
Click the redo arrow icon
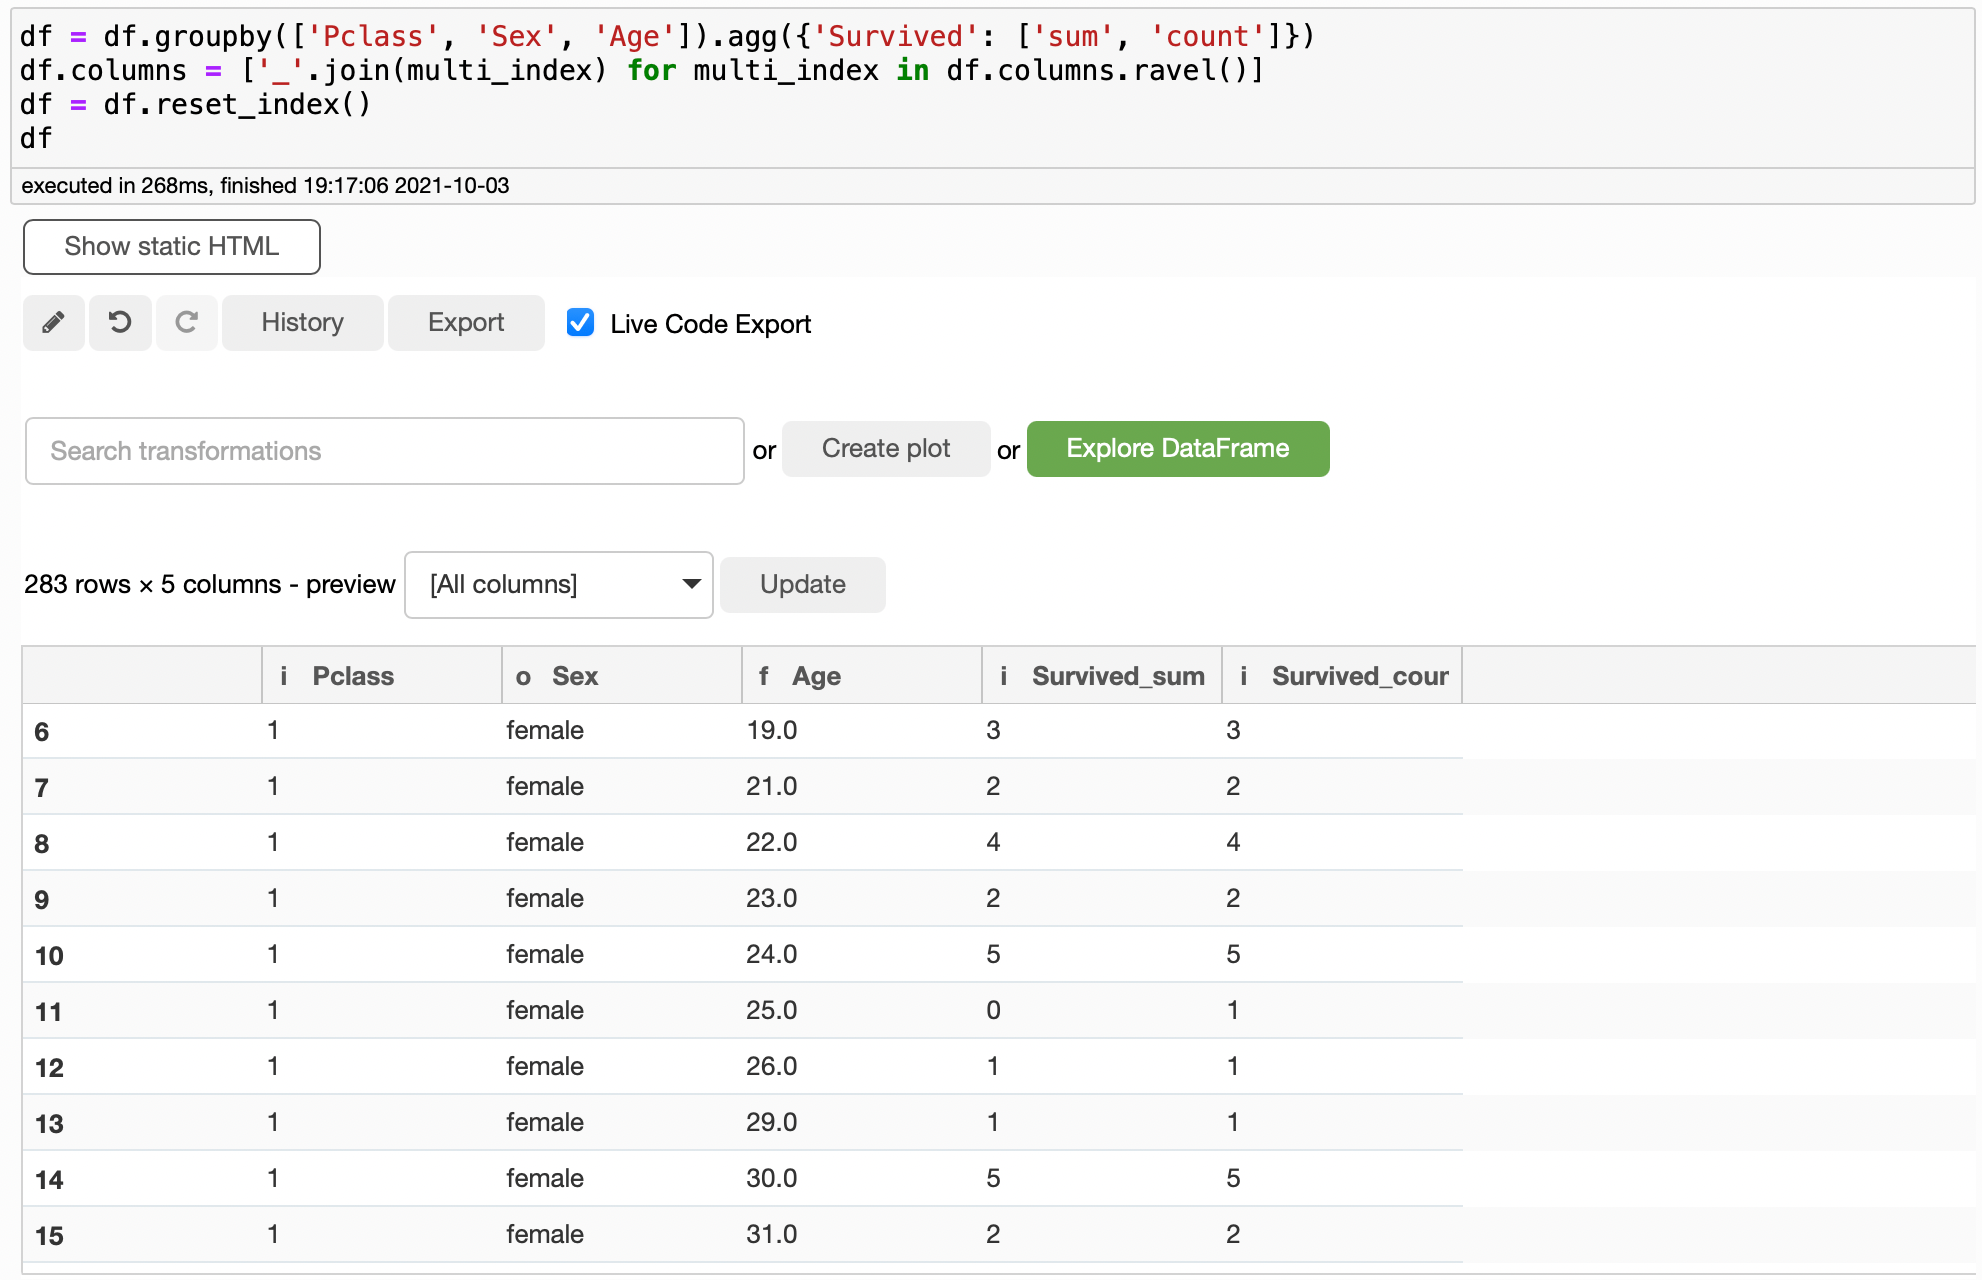pyautogui.click(x=186, y=322)
